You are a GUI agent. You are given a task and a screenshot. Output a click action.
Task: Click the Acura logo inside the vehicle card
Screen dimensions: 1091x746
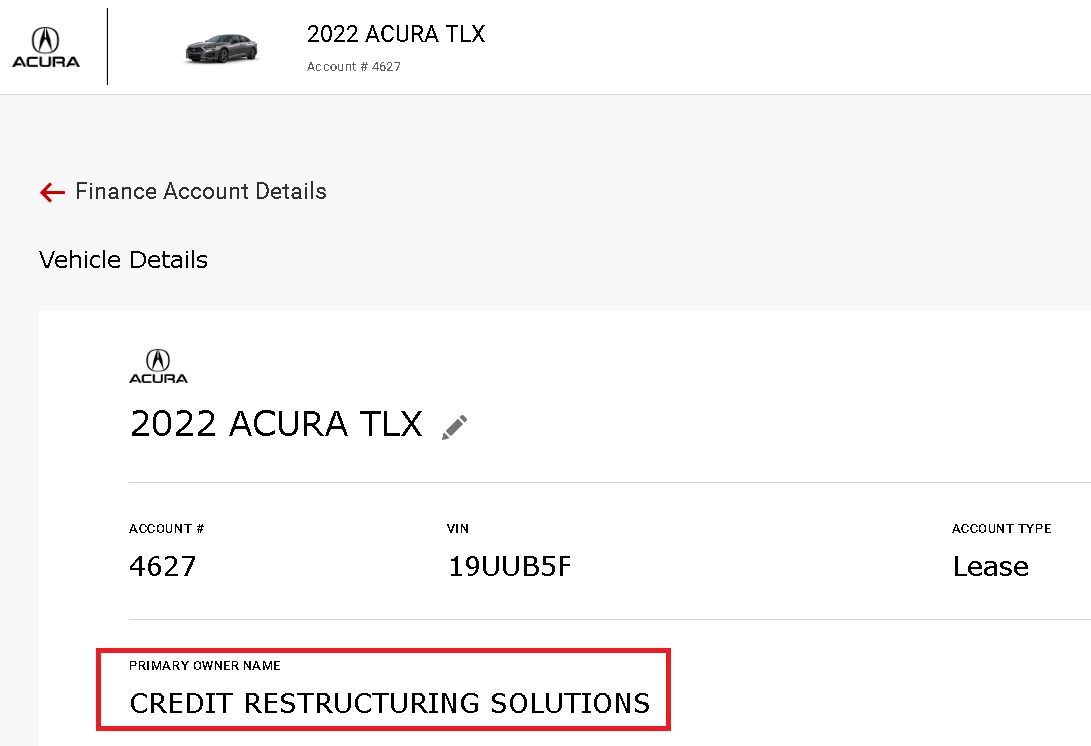(158, 366)
